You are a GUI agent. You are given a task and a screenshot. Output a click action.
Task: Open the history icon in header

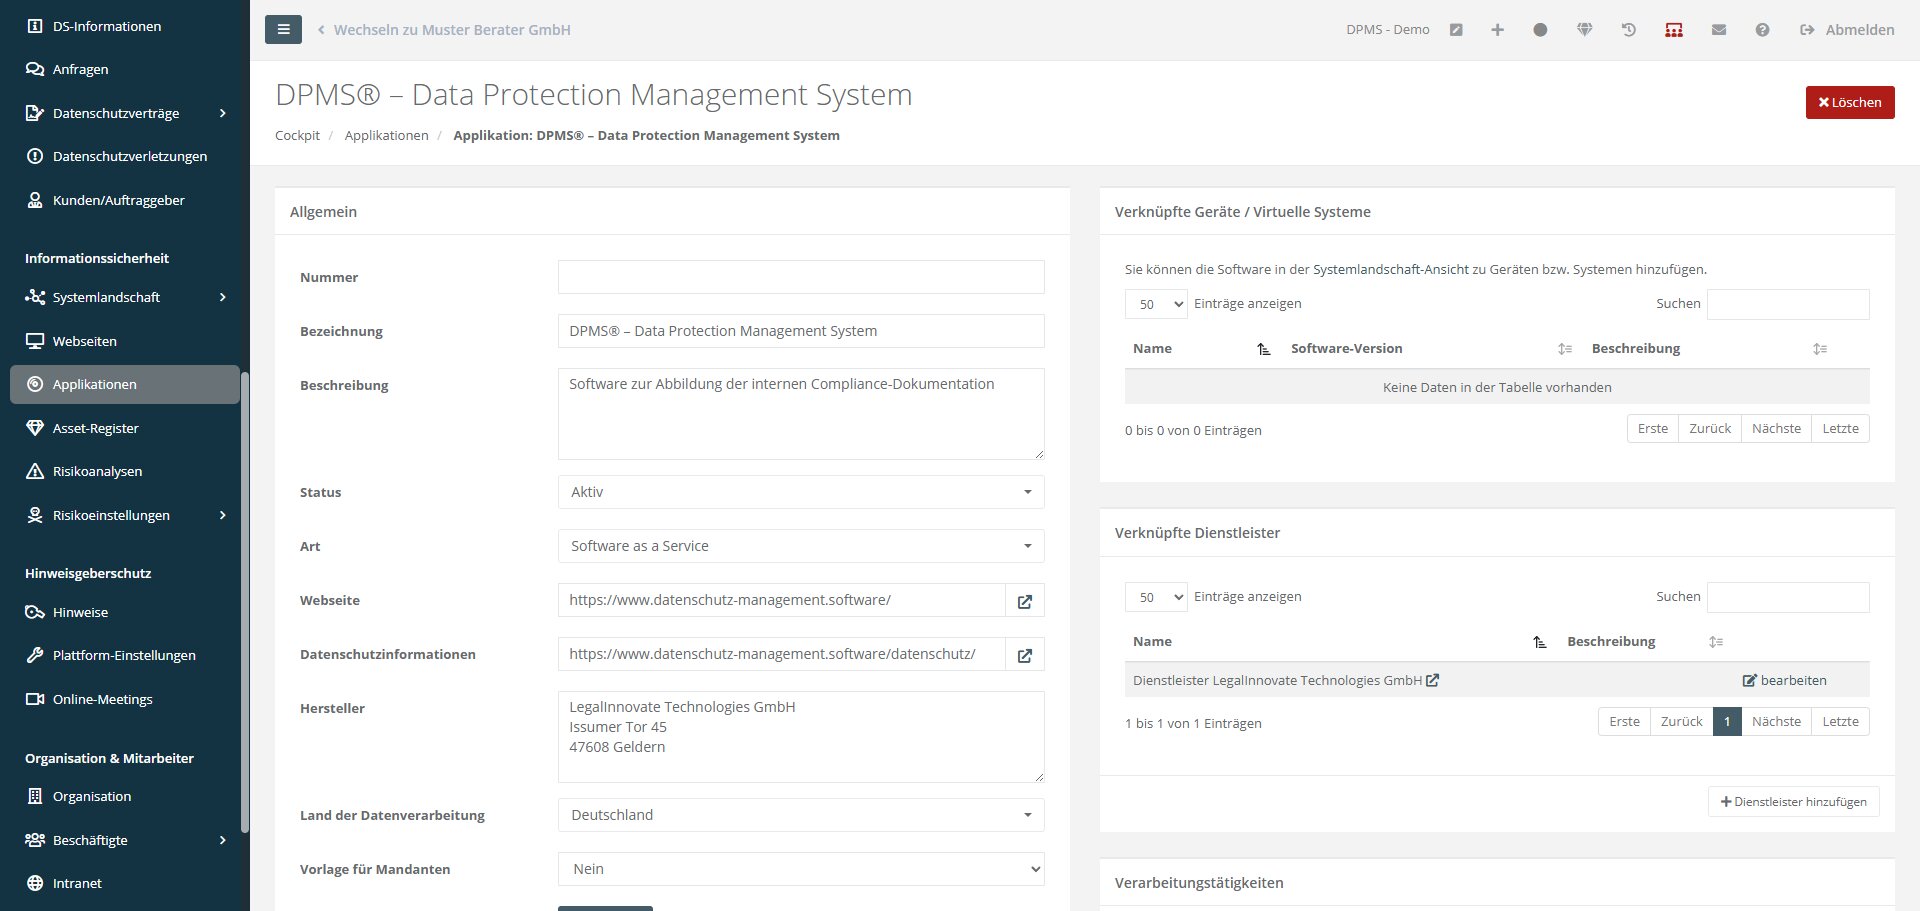pyautogui.click(x=1629, y=30)
